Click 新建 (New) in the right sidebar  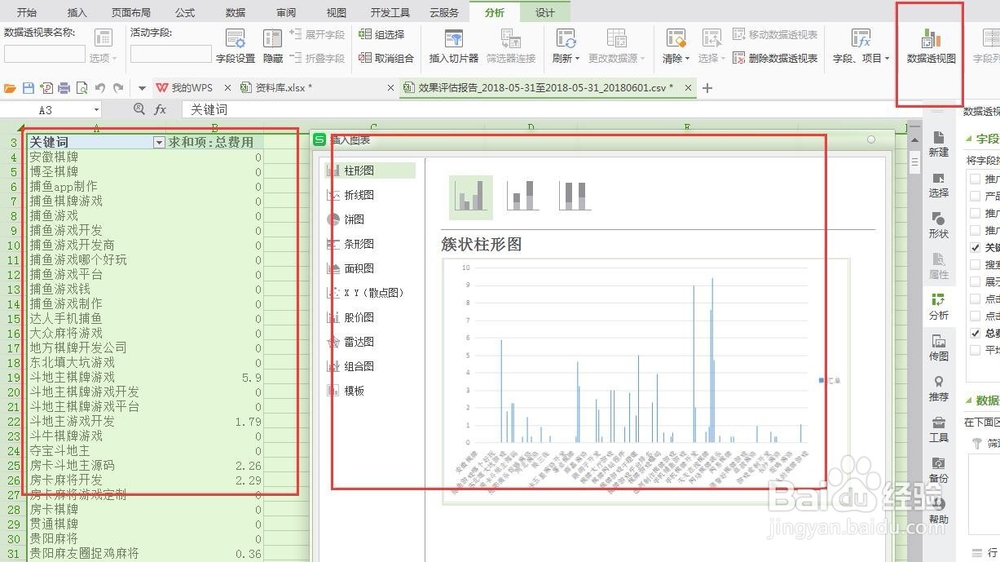(939, 144)
